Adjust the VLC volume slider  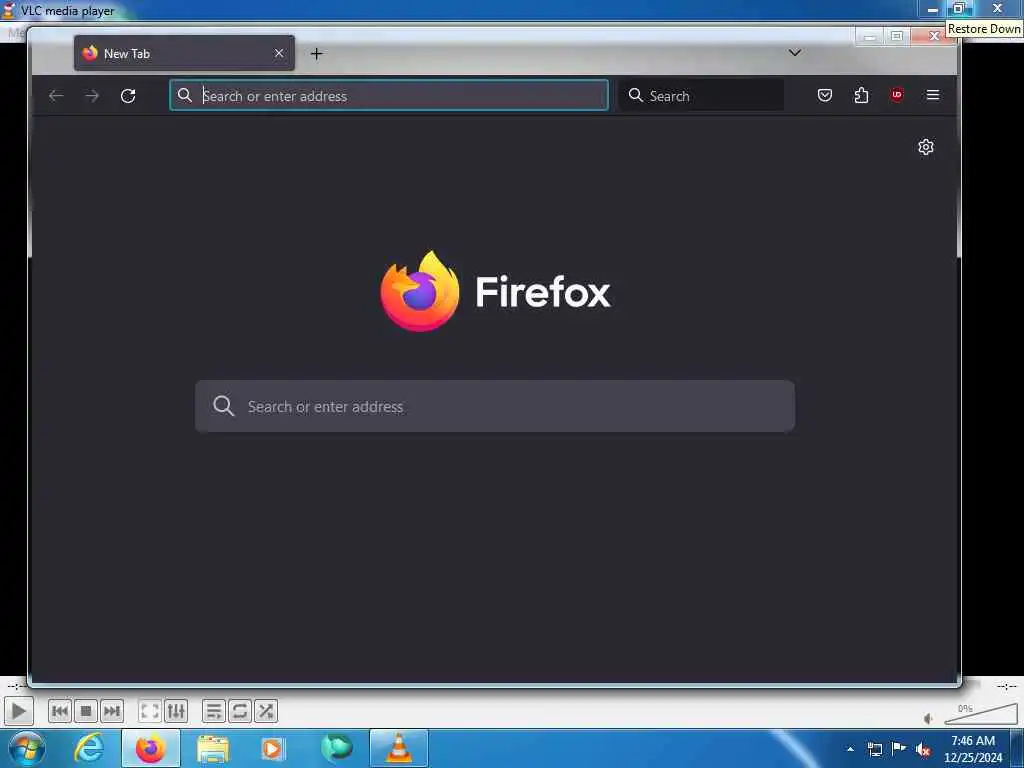981,714
